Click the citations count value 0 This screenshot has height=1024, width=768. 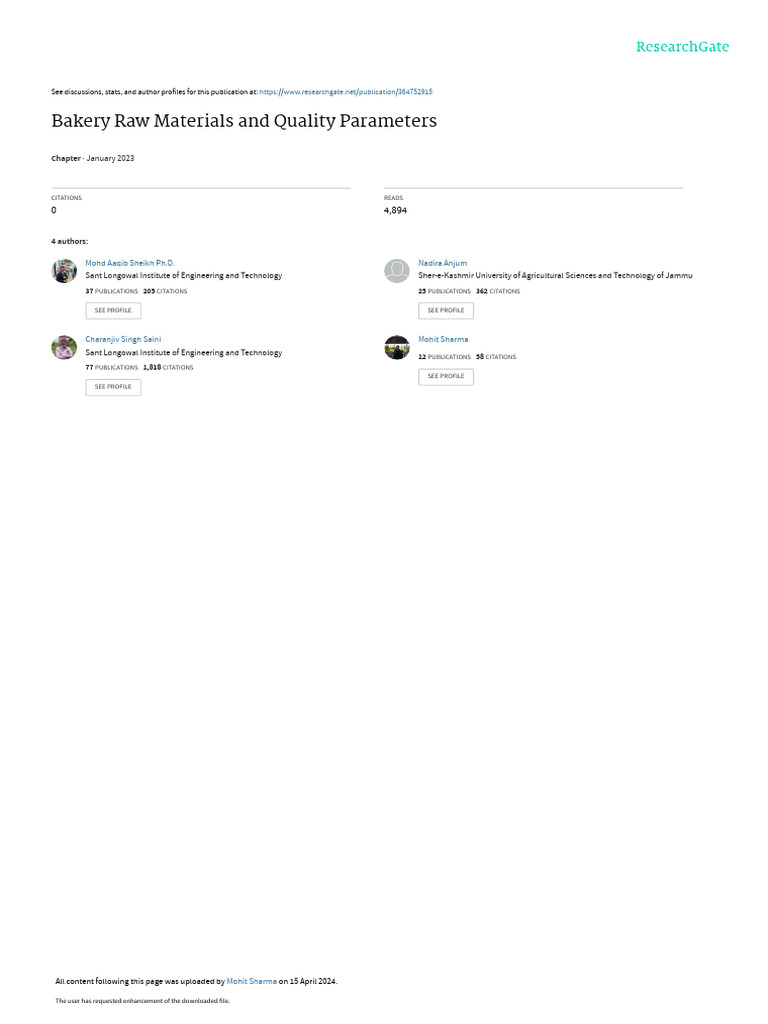54,210
